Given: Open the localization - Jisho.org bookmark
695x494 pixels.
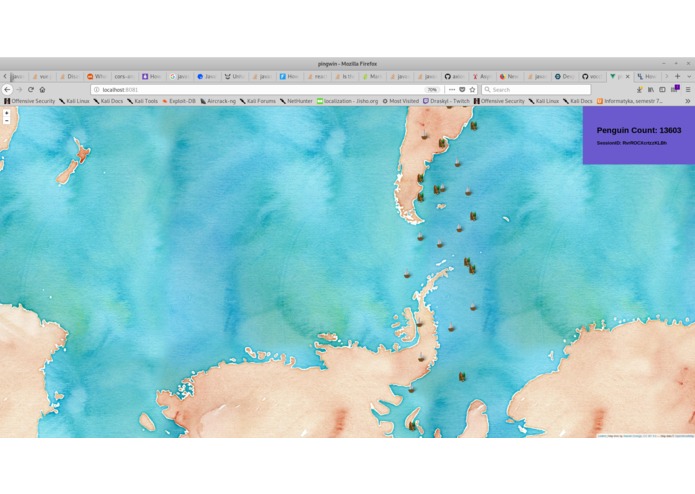Looking at the screenshot, I should 348,101.
